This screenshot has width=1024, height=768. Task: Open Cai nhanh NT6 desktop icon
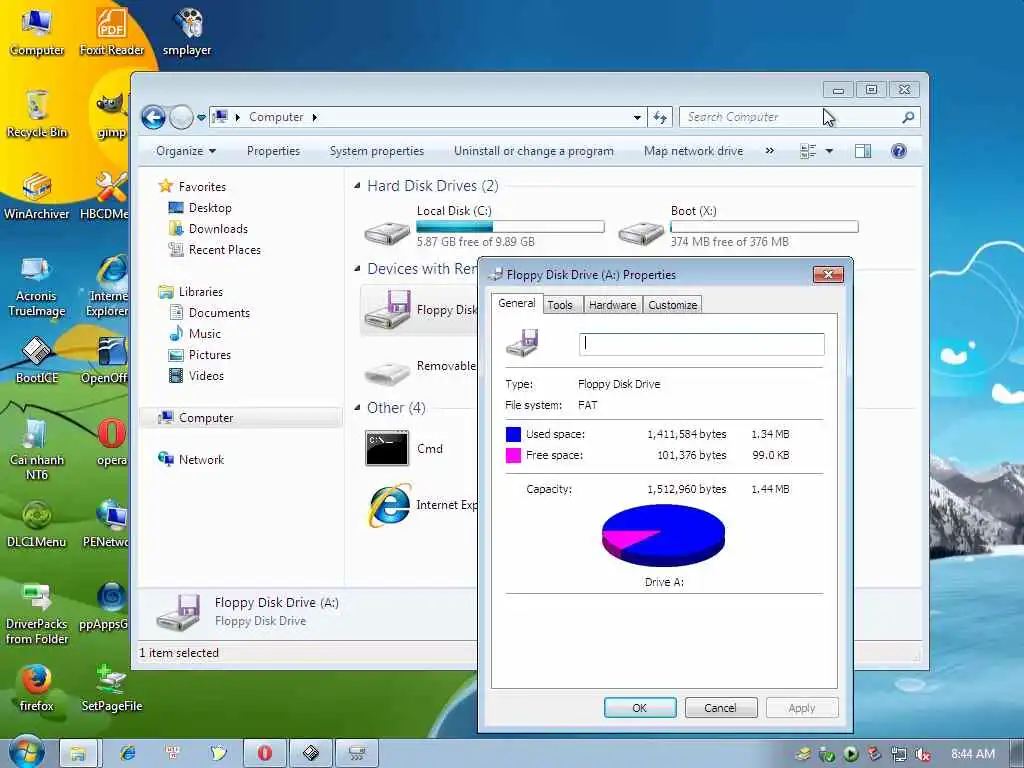(x=37, y=449)
